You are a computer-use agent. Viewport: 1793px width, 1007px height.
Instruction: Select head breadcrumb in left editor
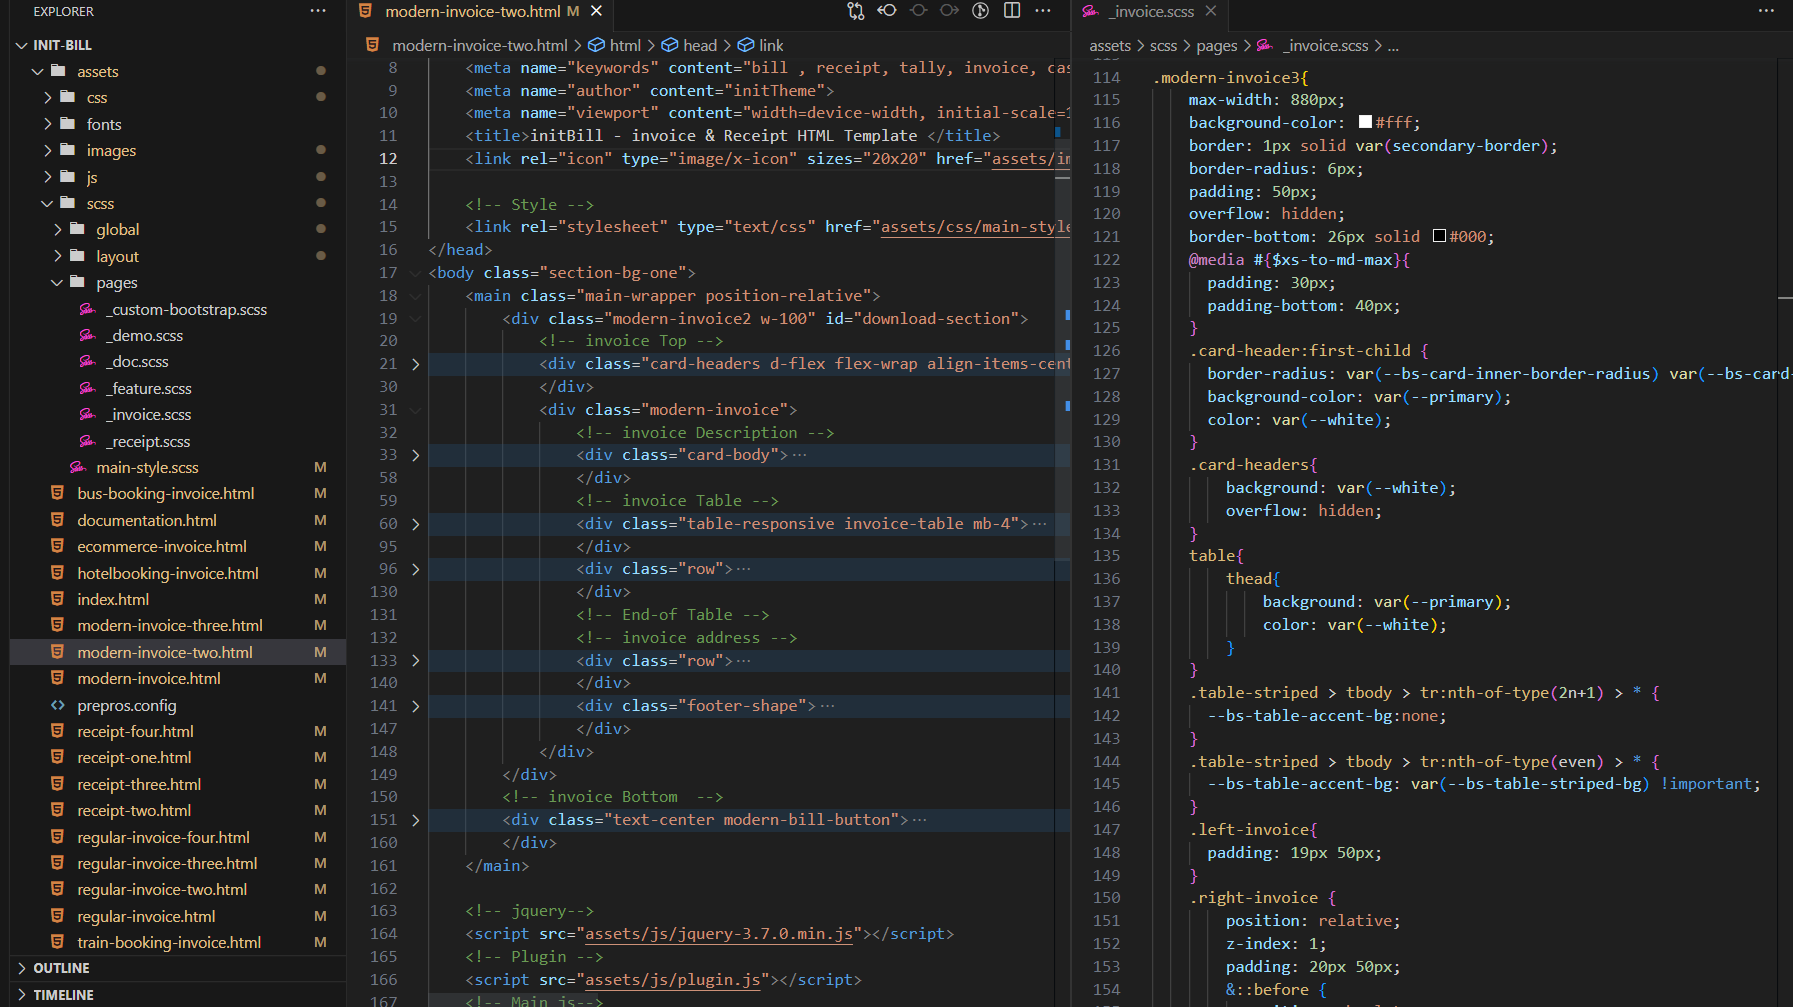click(700, 45)
